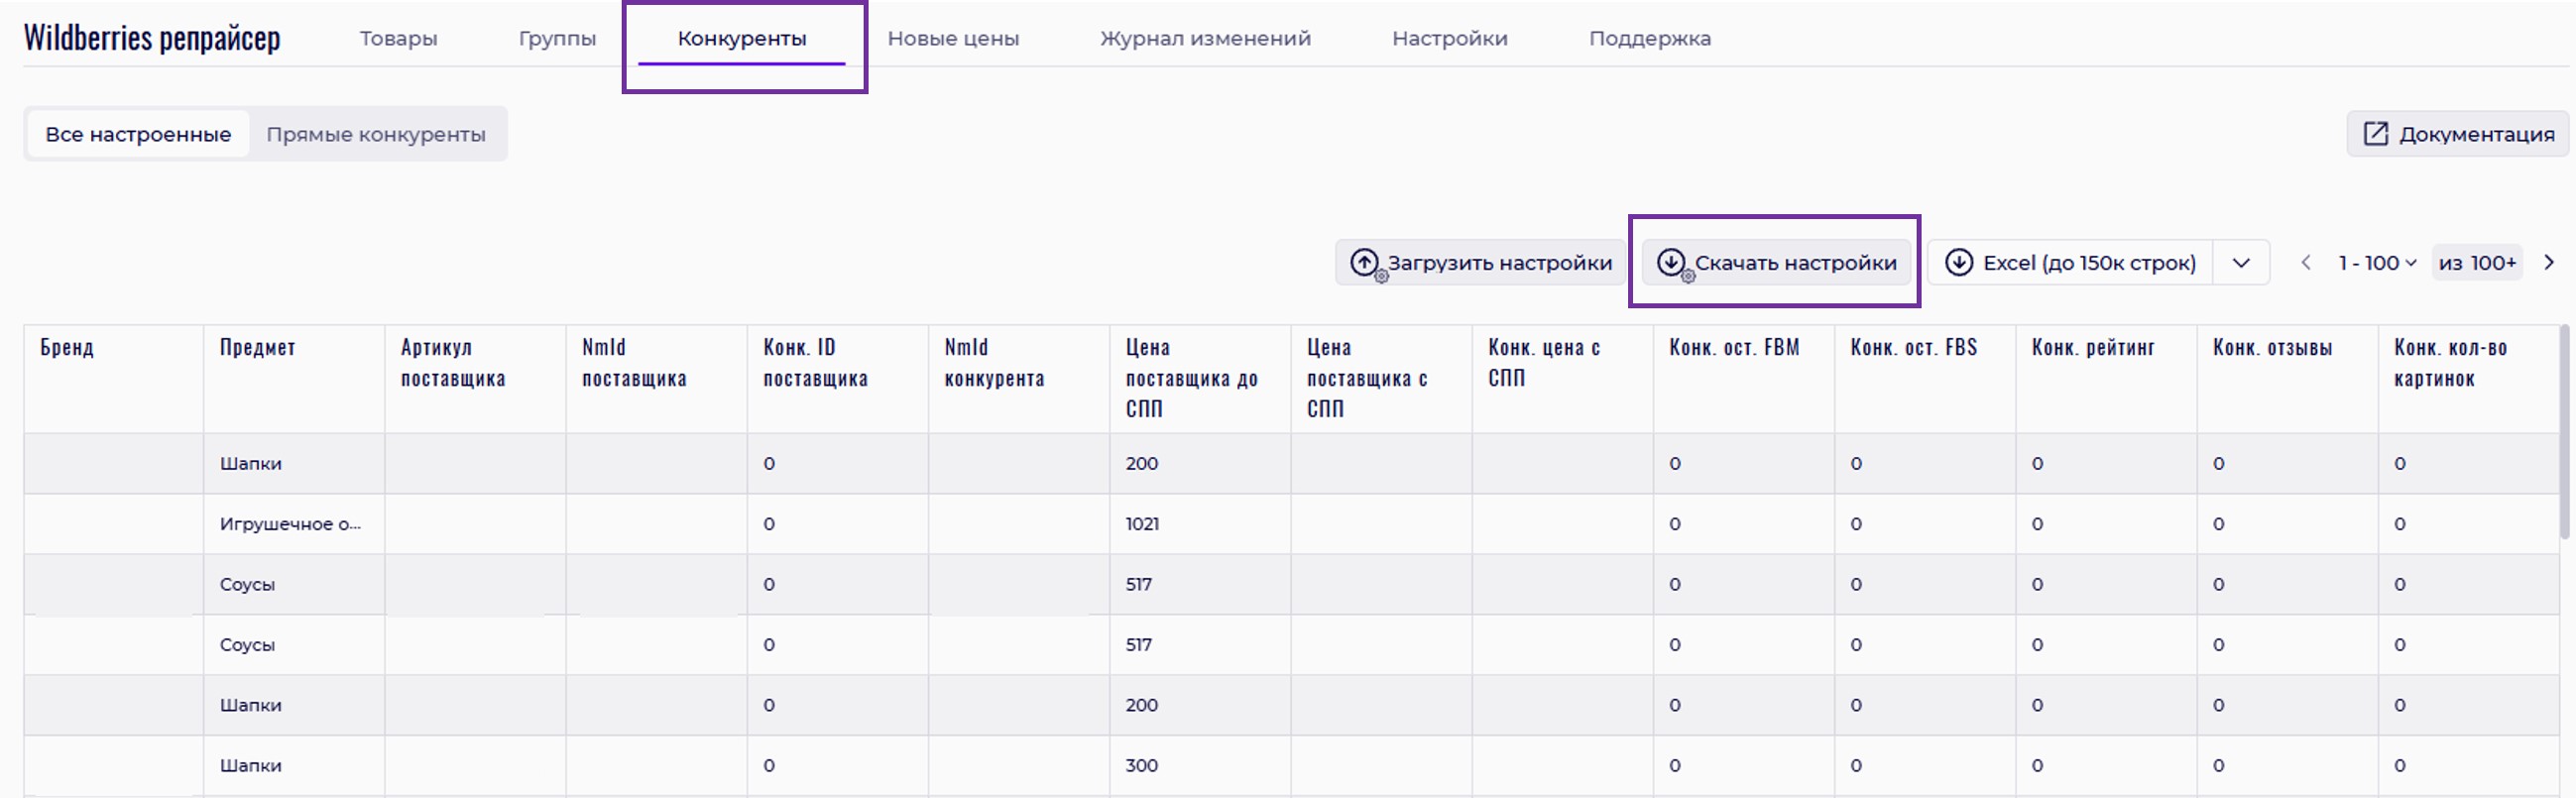Image resolution: width=2576 pixels, height=798 pixels.
Task: Go to next page with right chevron
Action: click(2548, 262)
